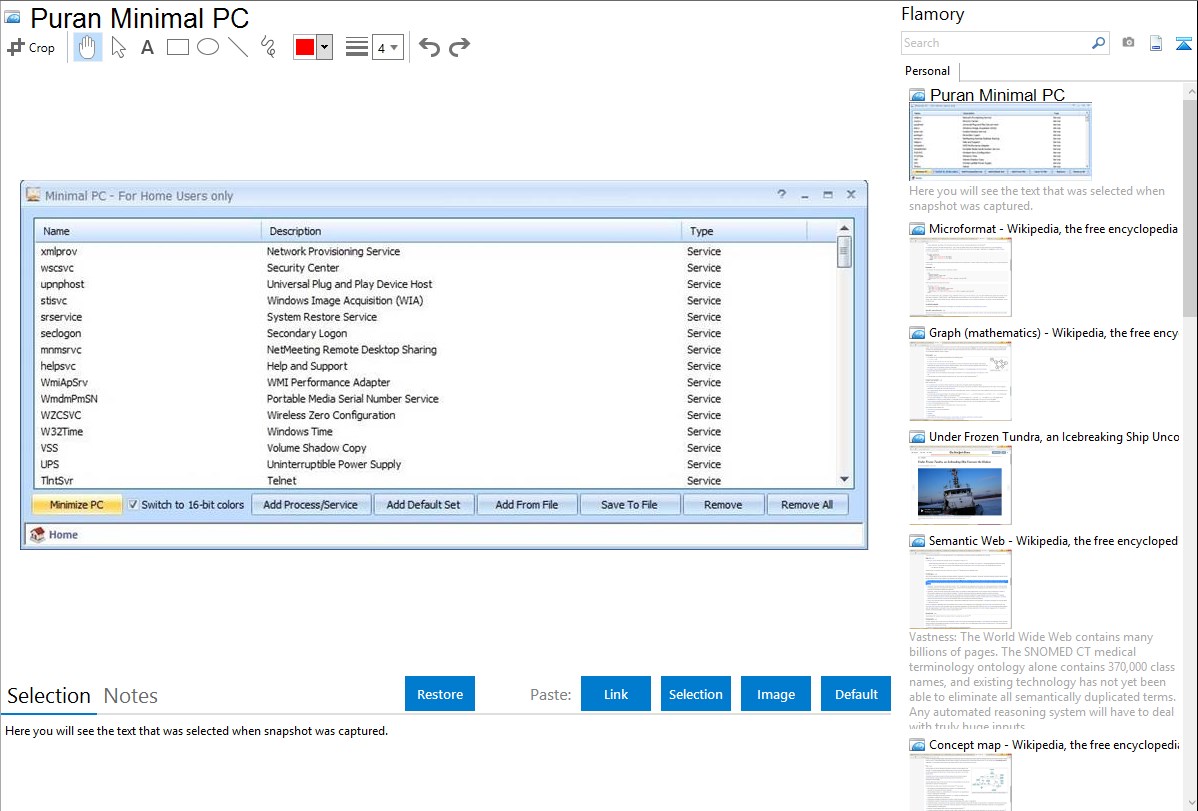This screenshot has height=811, width=1198.
Task: Select the seclogon row
Action: point(435,333)
